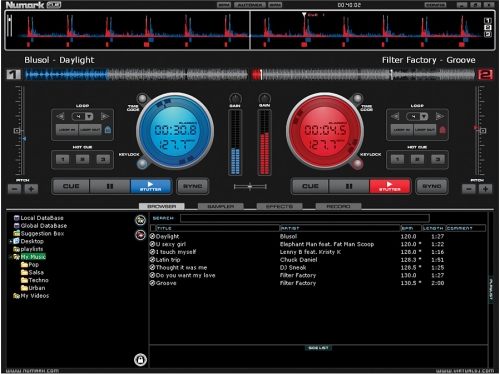The height and width of the screenshot is (374, 500).
Task: Trigger hot cue 1 on deck 1
Action: (63, 159)
